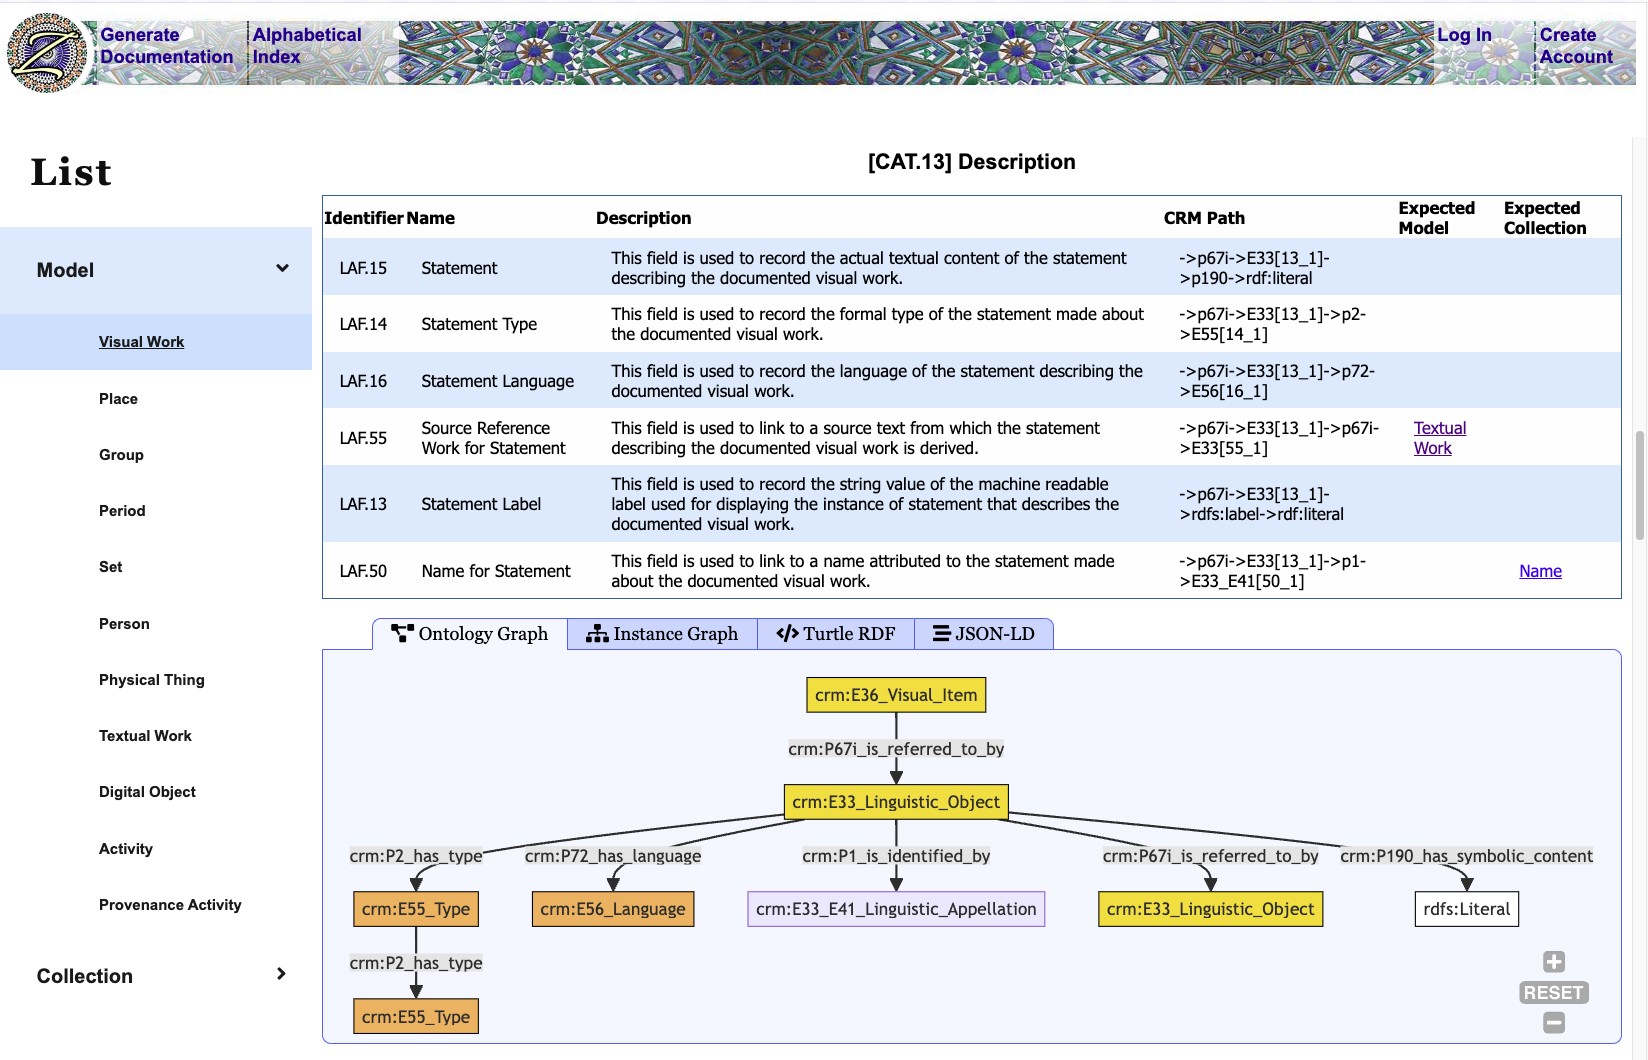The image size is (1648, 1060).
Task: Open the Alphabetical Index page
Action: point(306,46)
